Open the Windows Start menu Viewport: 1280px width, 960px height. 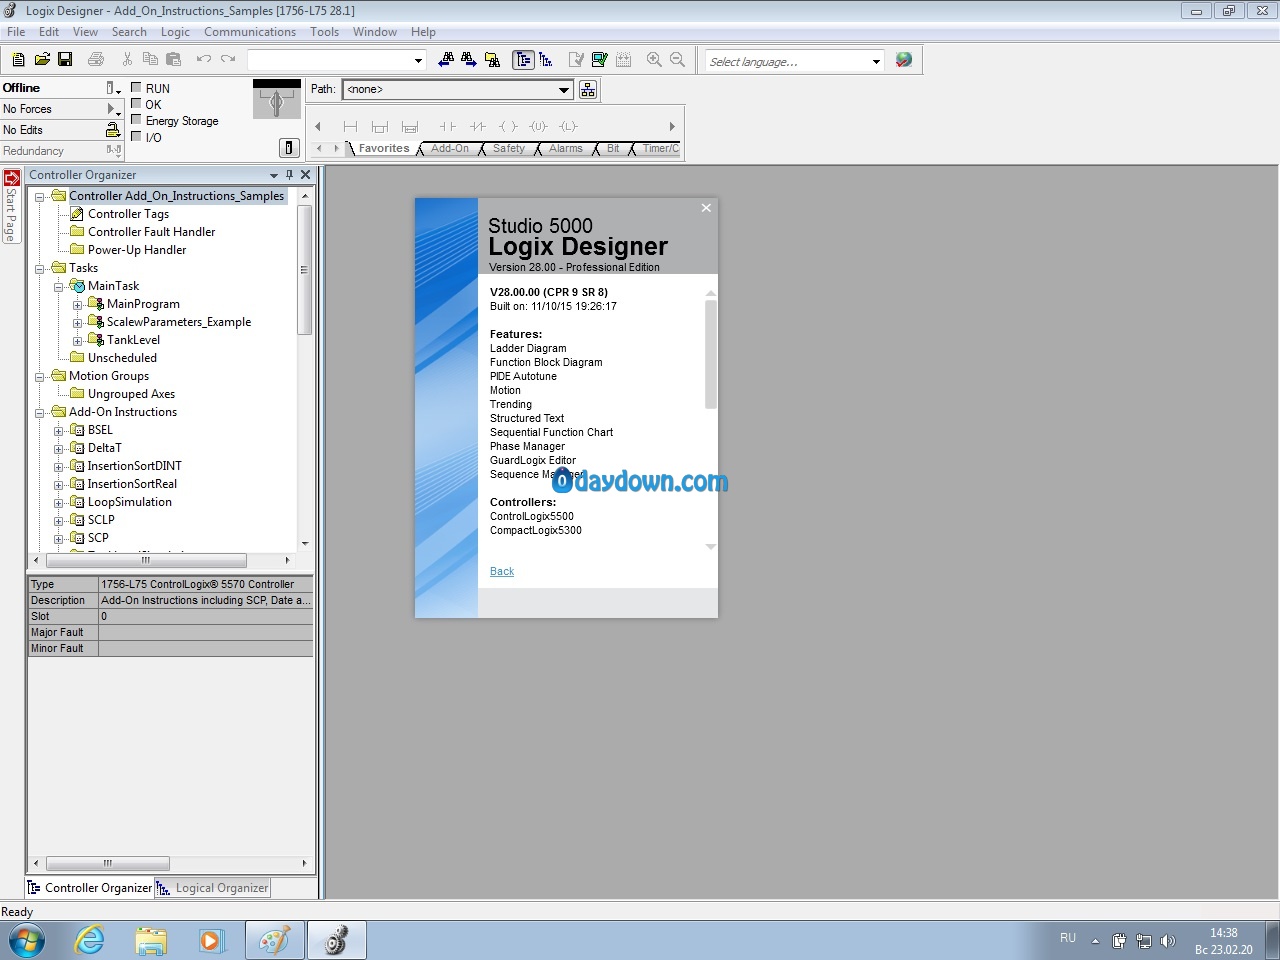27,941
